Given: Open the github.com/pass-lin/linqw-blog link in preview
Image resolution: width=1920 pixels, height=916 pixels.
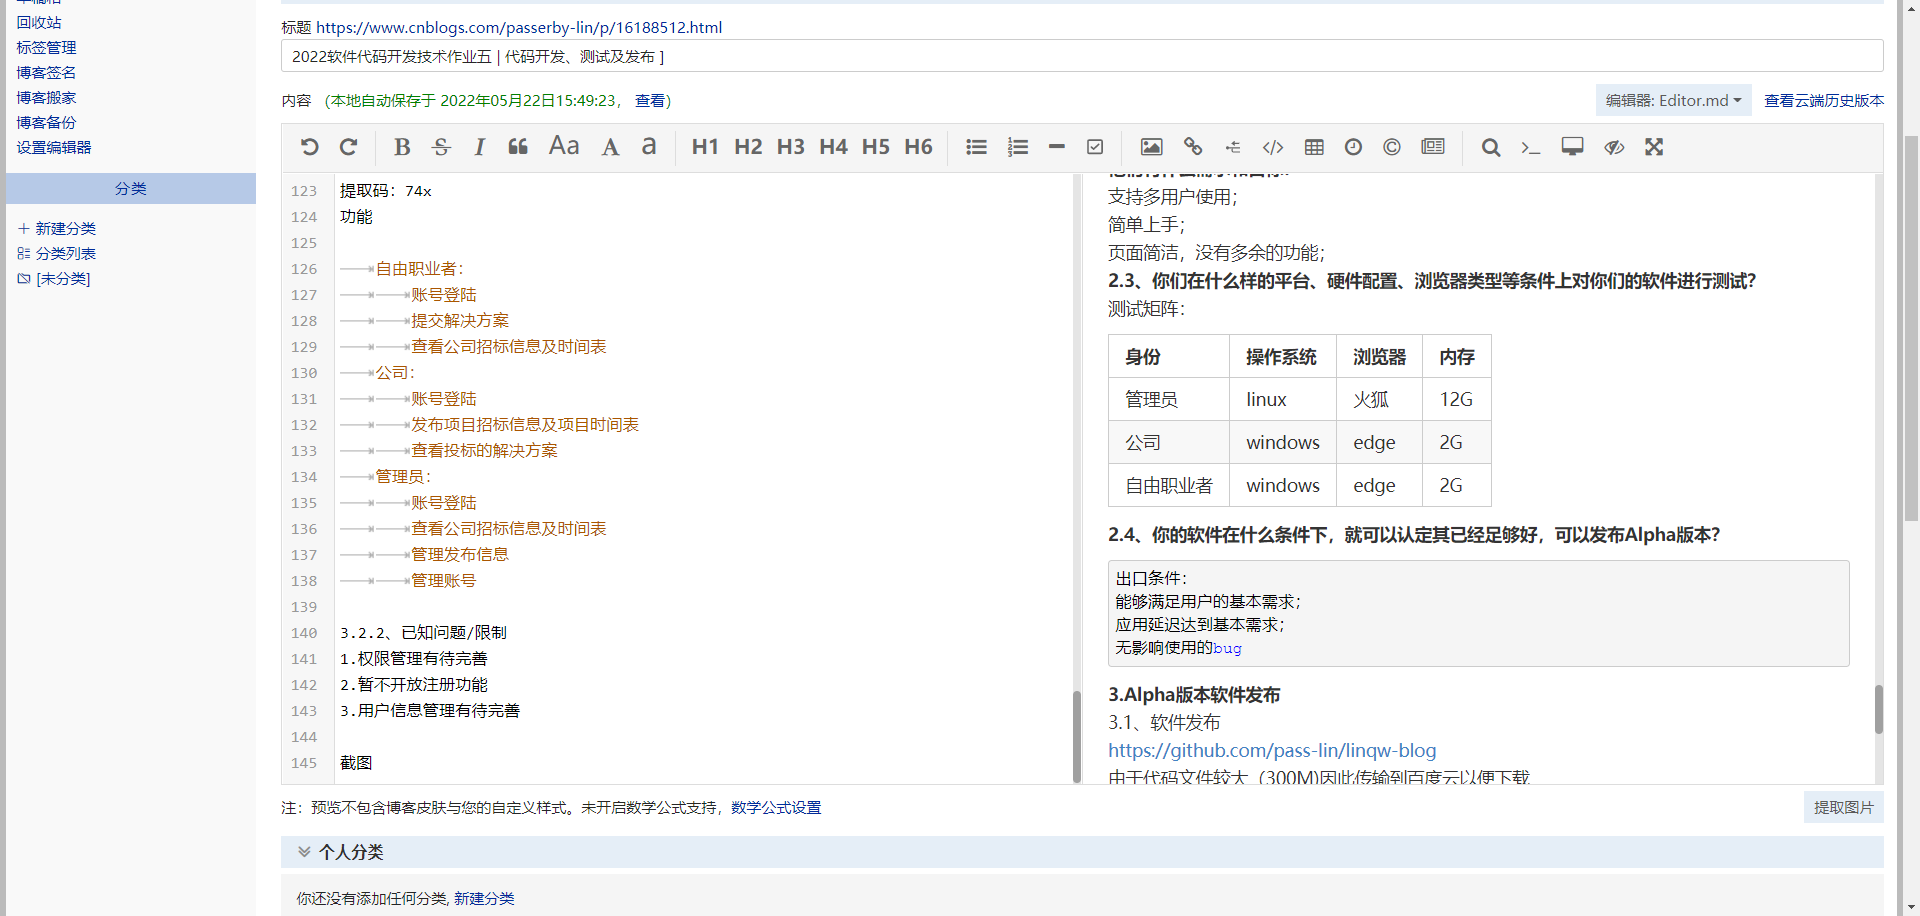Looking at the screenshot, I should pos(1272,750).
